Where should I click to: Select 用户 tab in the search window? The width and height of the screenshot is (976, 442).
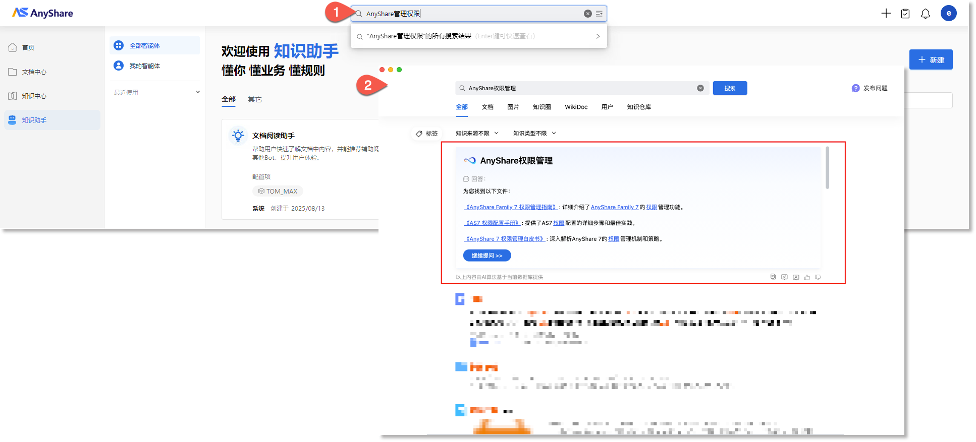click(608, 107)
